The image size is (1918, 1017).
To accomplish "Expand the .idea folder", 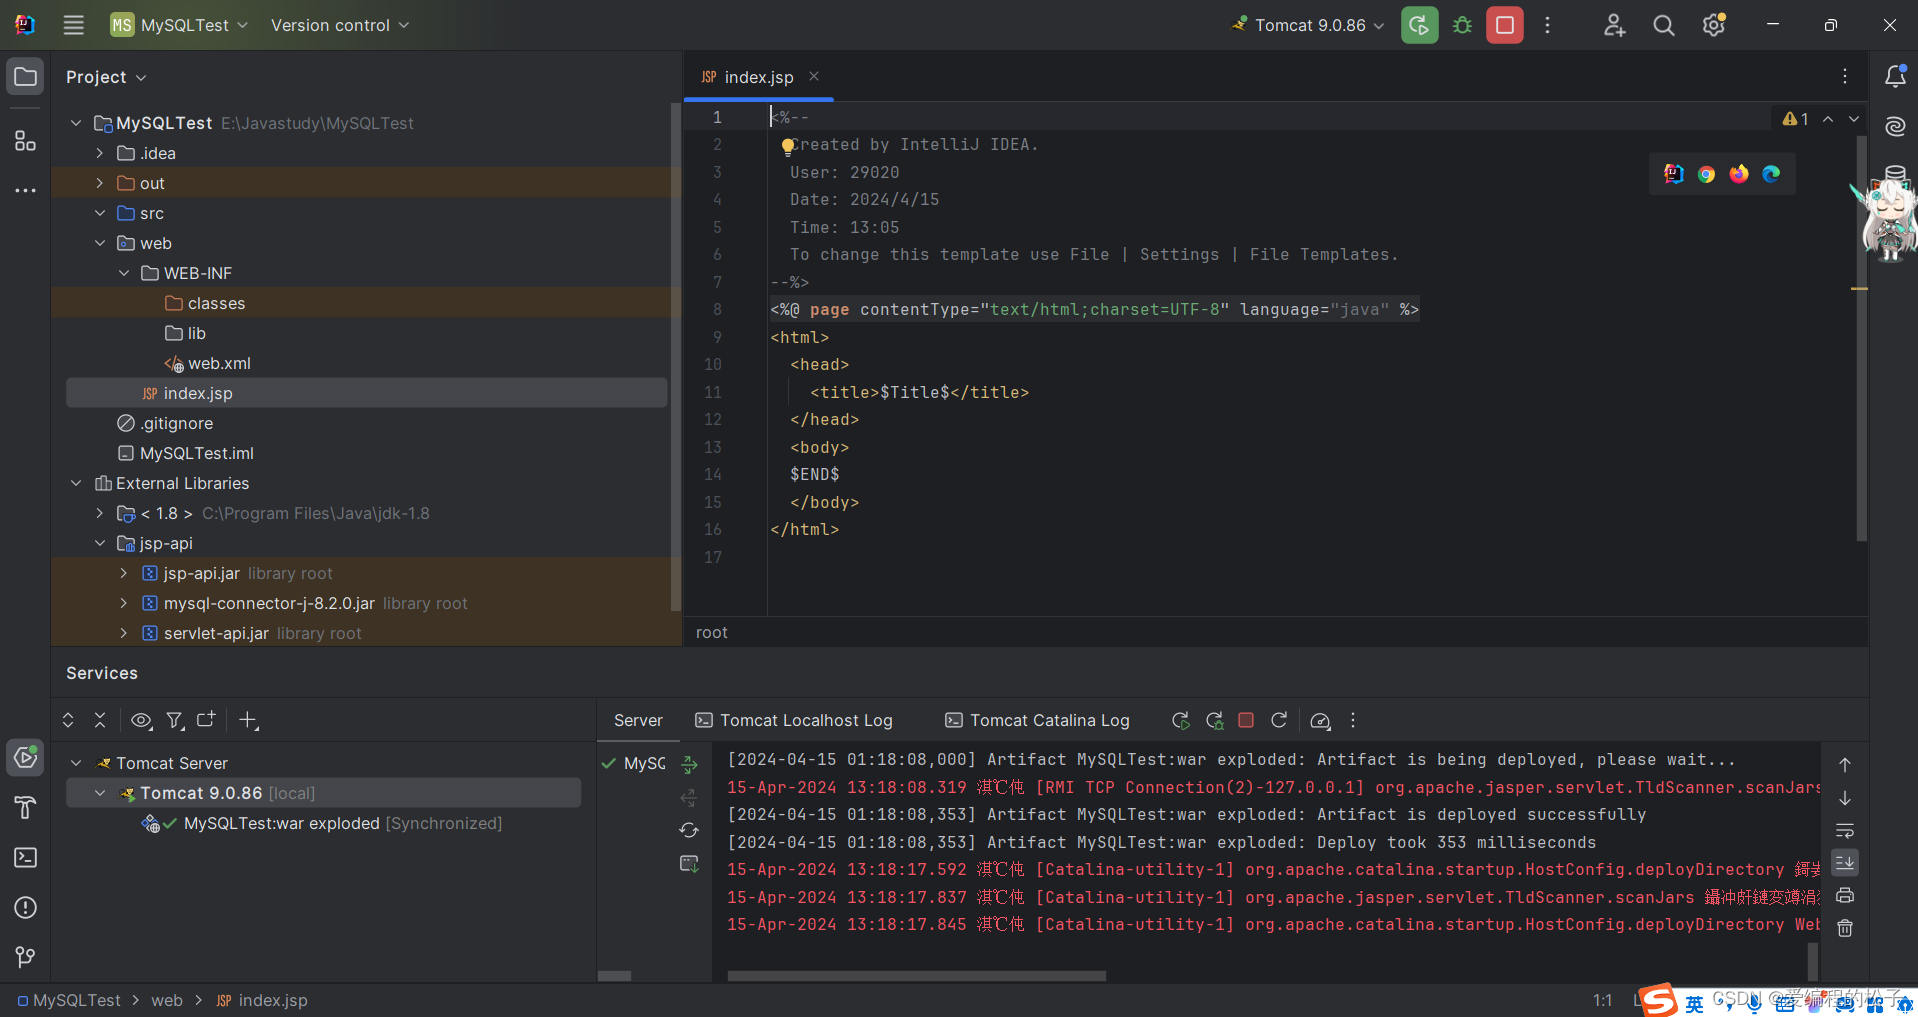I will (100, 153).
